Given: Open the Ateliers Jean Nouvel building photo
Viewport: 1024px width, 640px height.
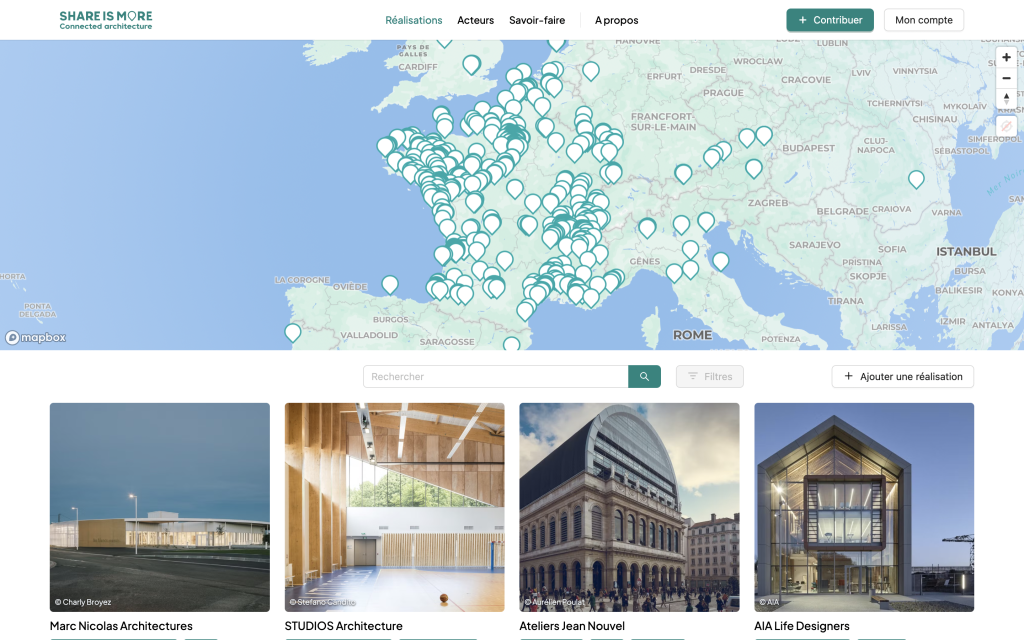Looking at the screenshot, I should tap(630, 507).
